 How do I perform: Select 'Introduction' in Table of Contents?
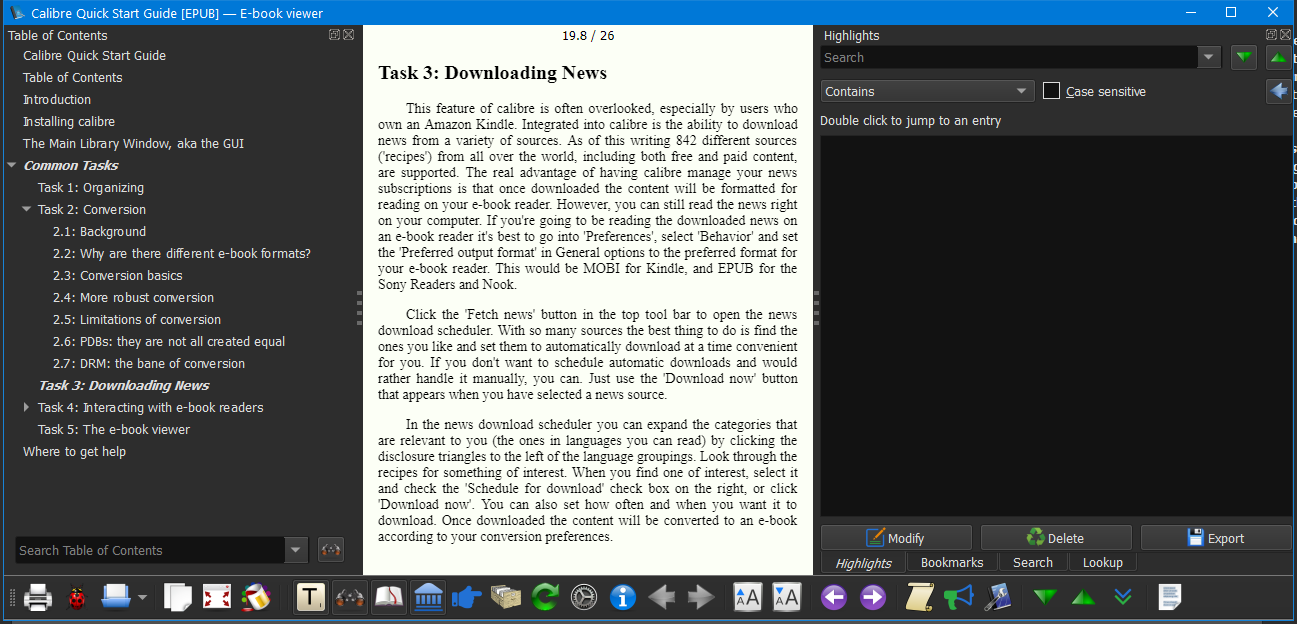coord(57,100)
